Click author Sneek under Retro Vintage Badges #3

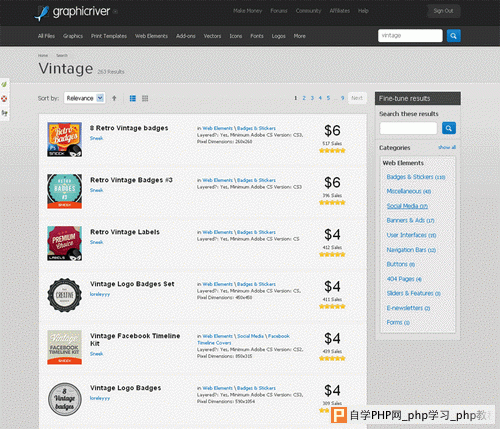[x=96, y=190]
